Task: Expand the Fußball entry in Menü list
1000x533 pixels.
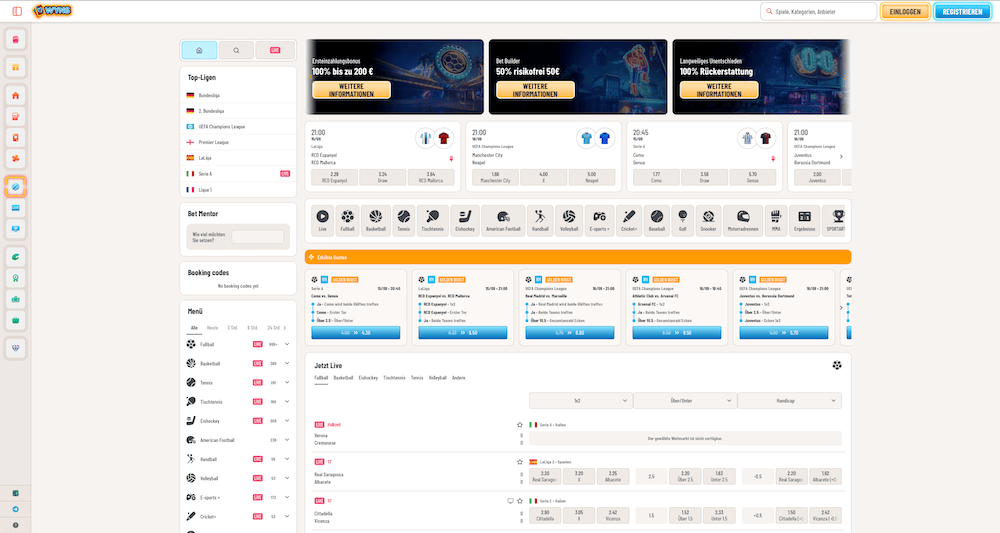Action: point(287,344)
